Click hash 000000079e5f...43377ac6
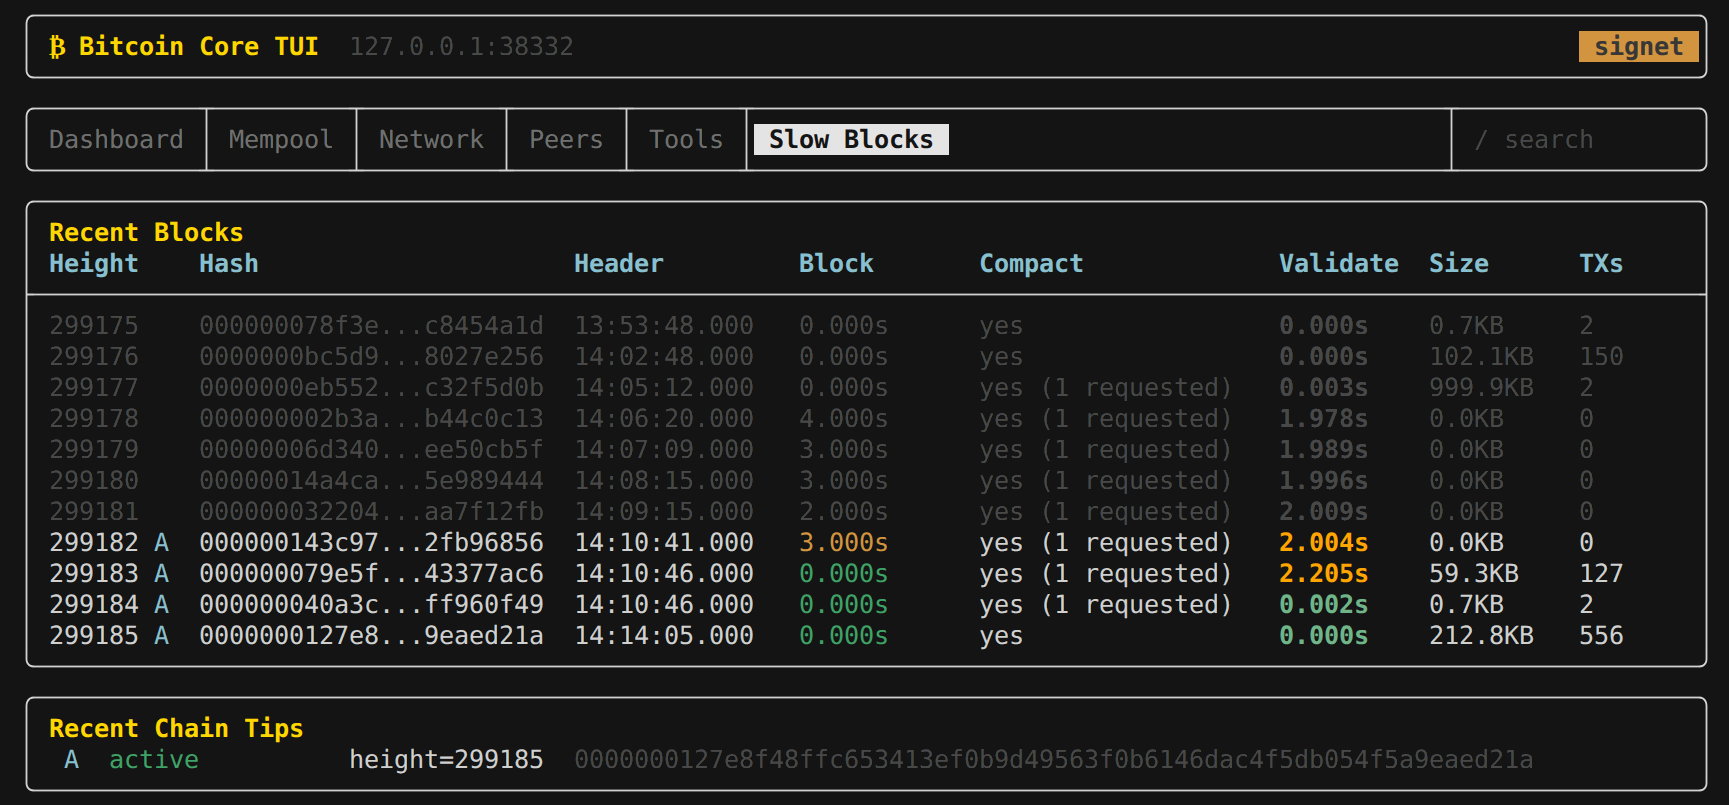The image size is (1729, 805). 371,574
